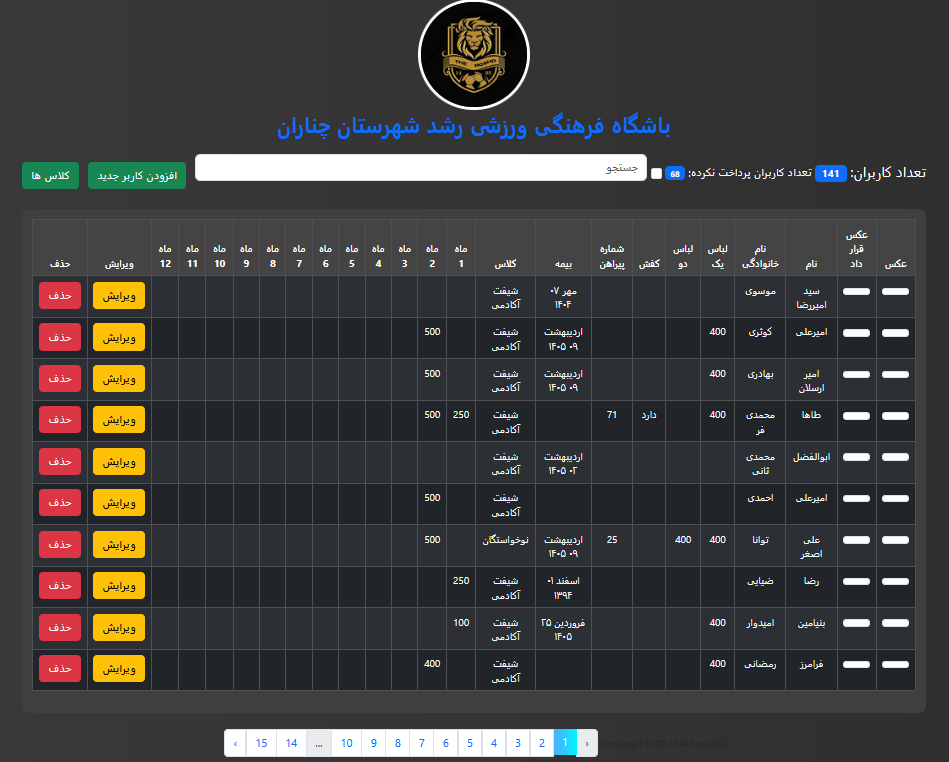The image size is (949, 762).
Task: Go to next page using arrow beside page 15
Action: point(235,743)
